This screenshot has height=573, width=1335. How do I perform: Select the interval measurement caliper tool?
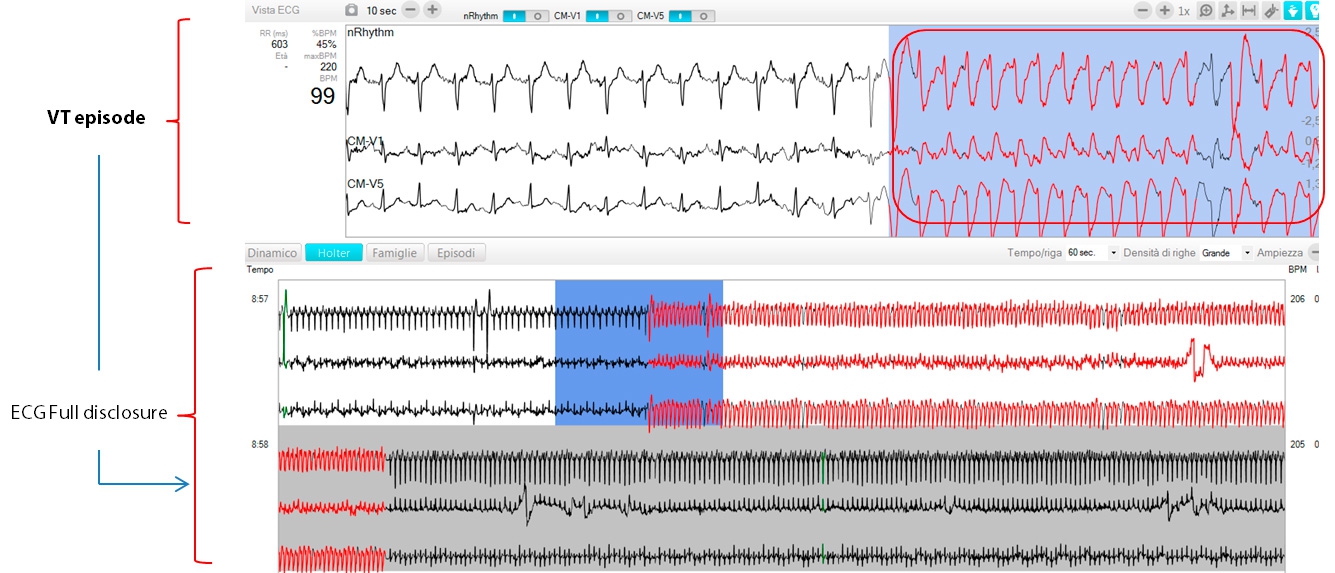1249,10
